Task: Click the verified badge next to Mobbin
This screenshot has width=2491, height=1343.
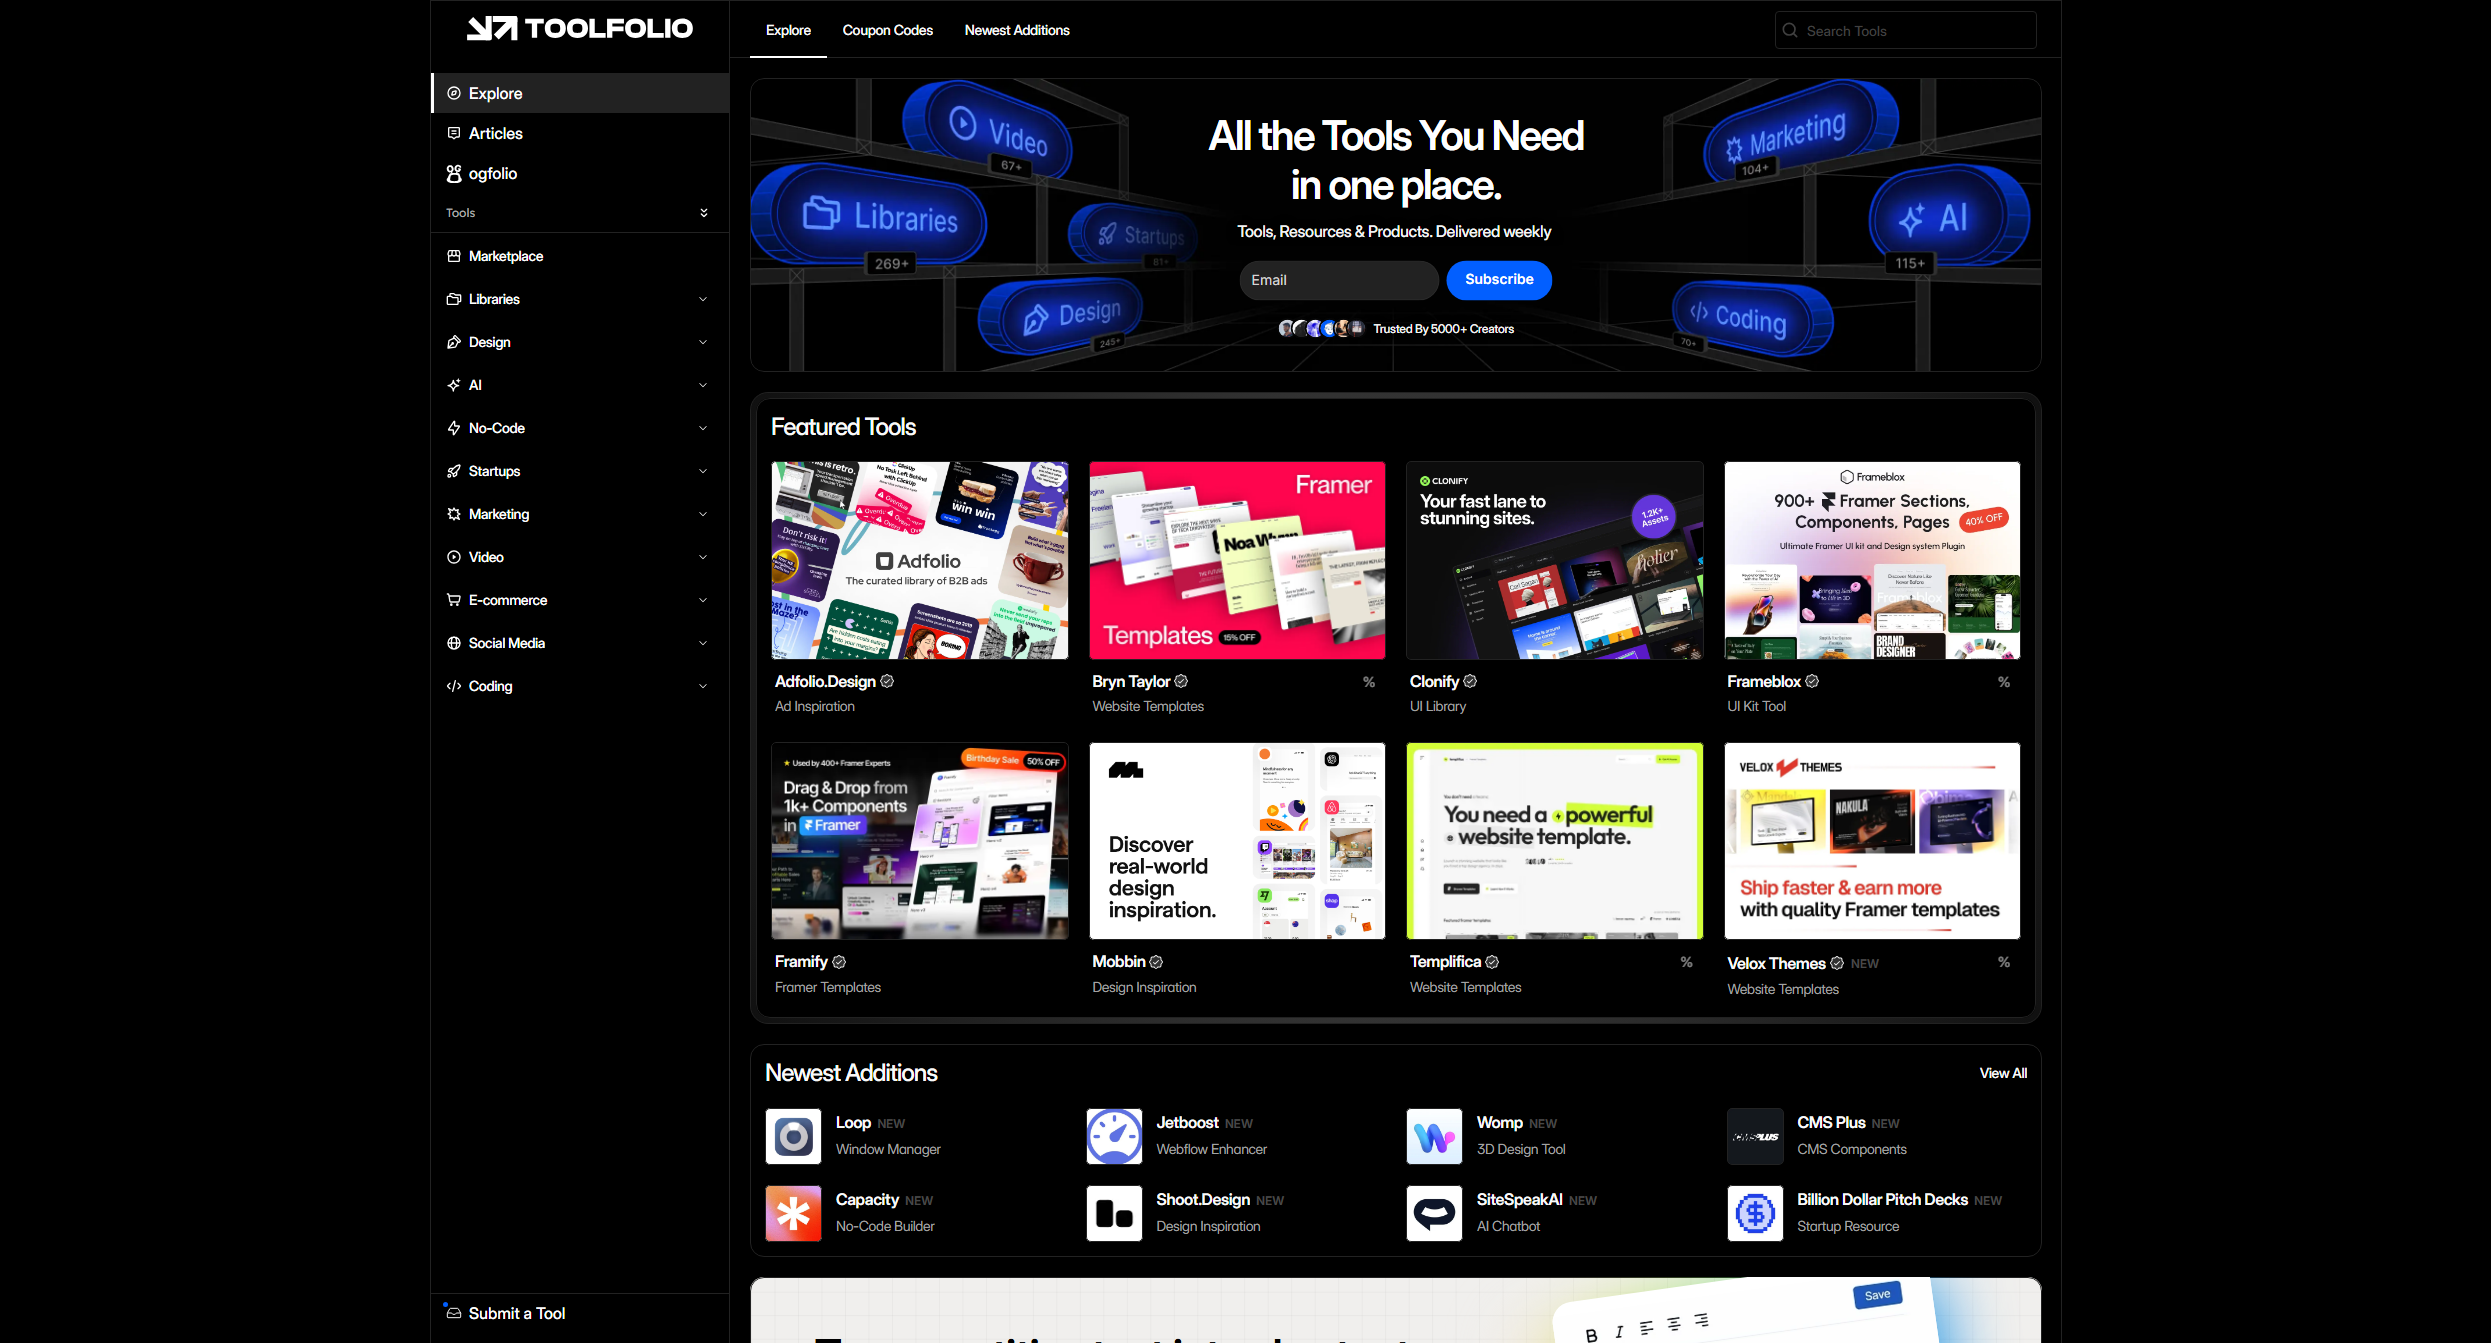Action: tap(1156, 962)
